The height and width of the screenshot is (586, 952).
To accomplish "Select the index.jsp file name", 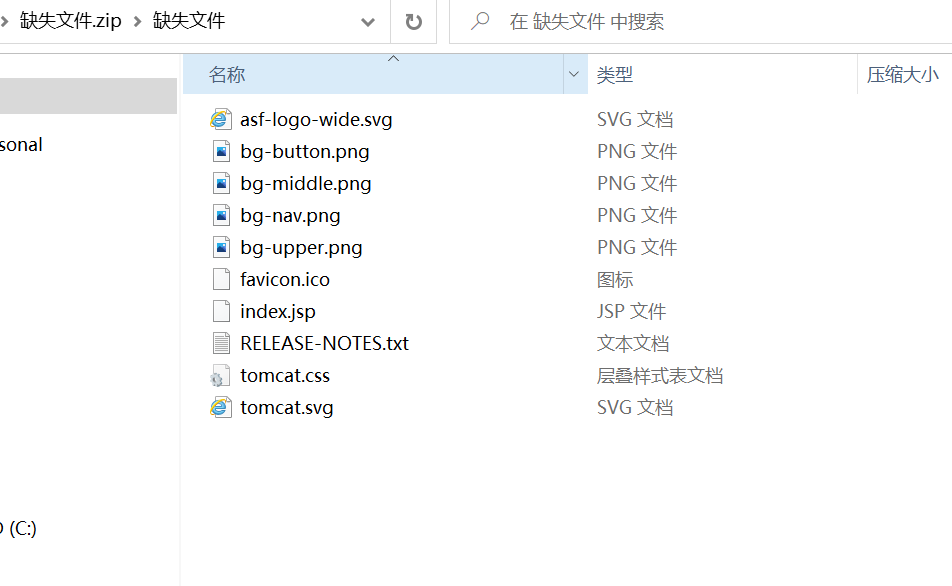I will 278,312.
